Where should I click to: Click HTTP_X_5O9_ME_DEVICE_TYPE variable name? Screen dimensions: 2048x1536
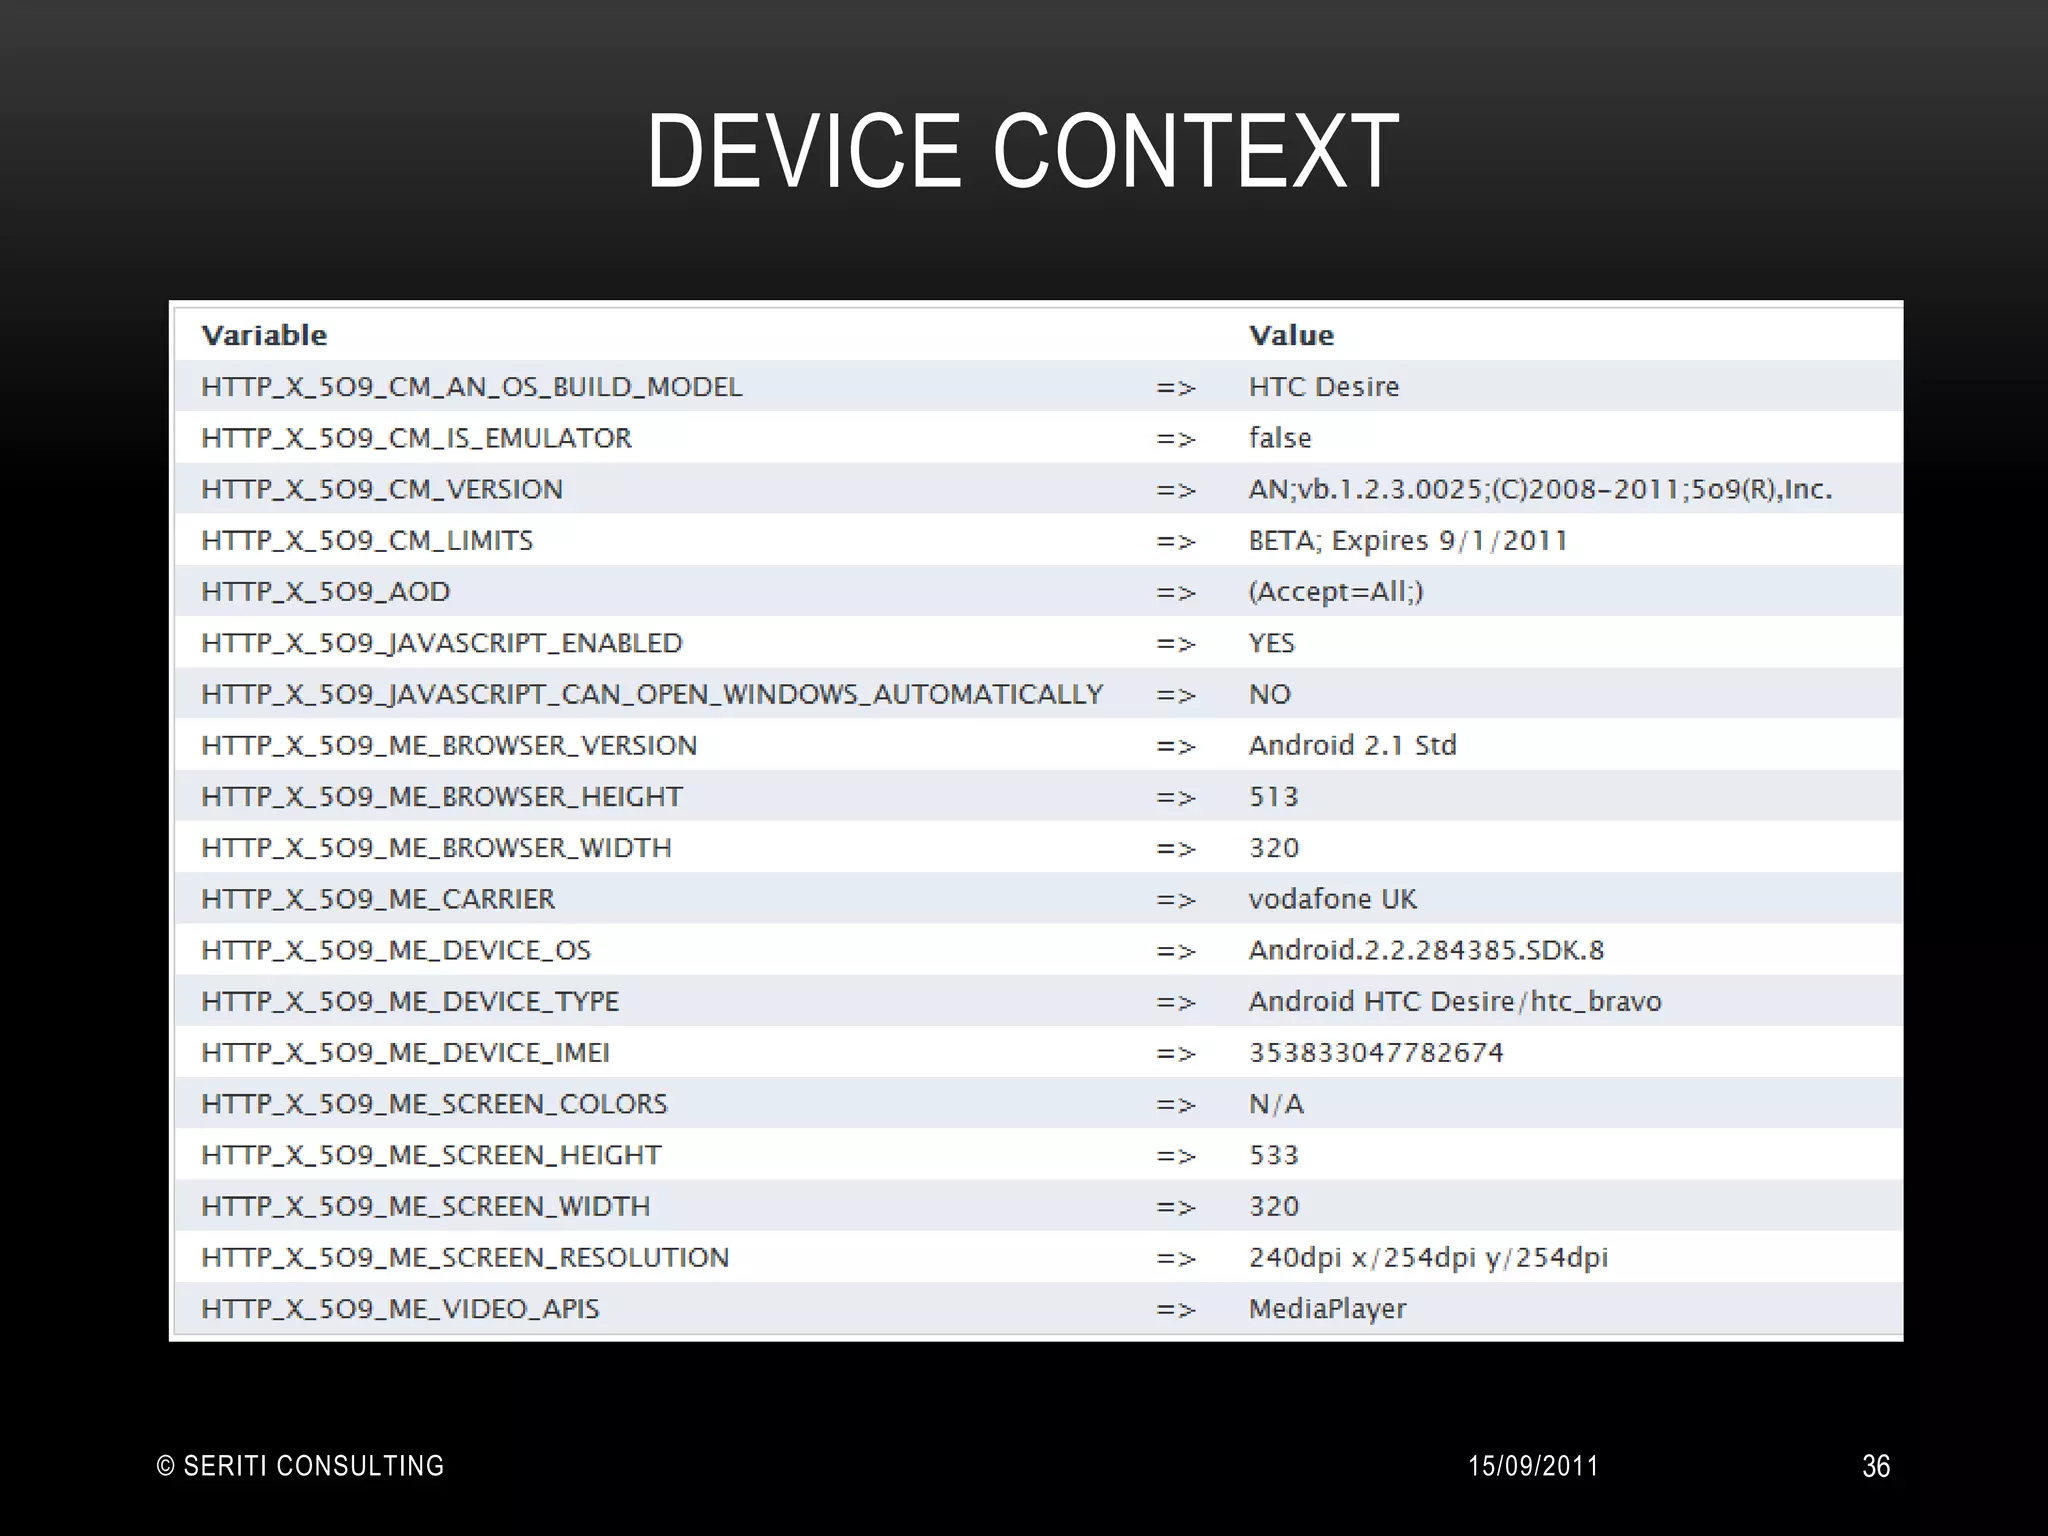click(410, 1001)
